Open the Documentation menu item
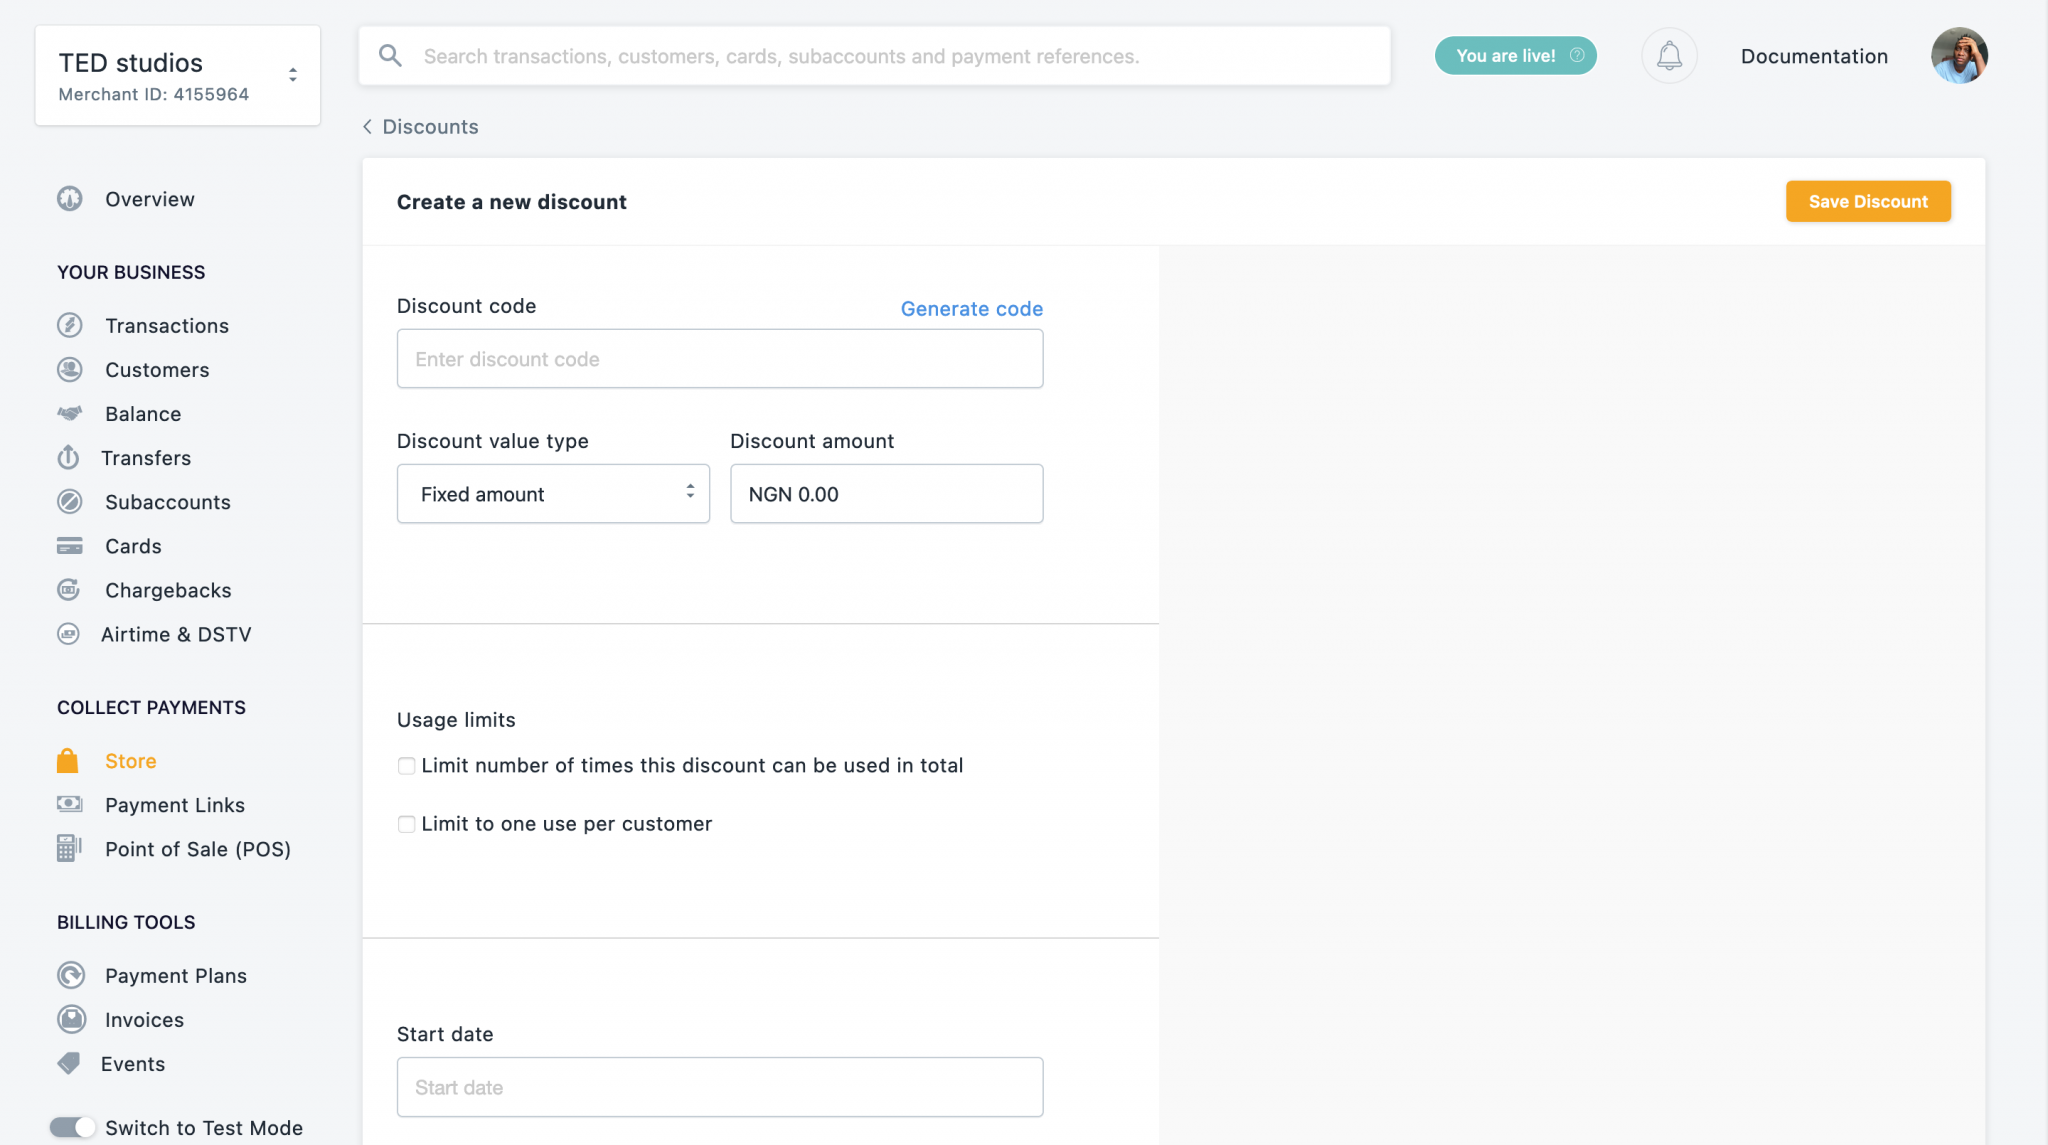Viewport: 2048px width, 1145px height. tap(1813, 56)
